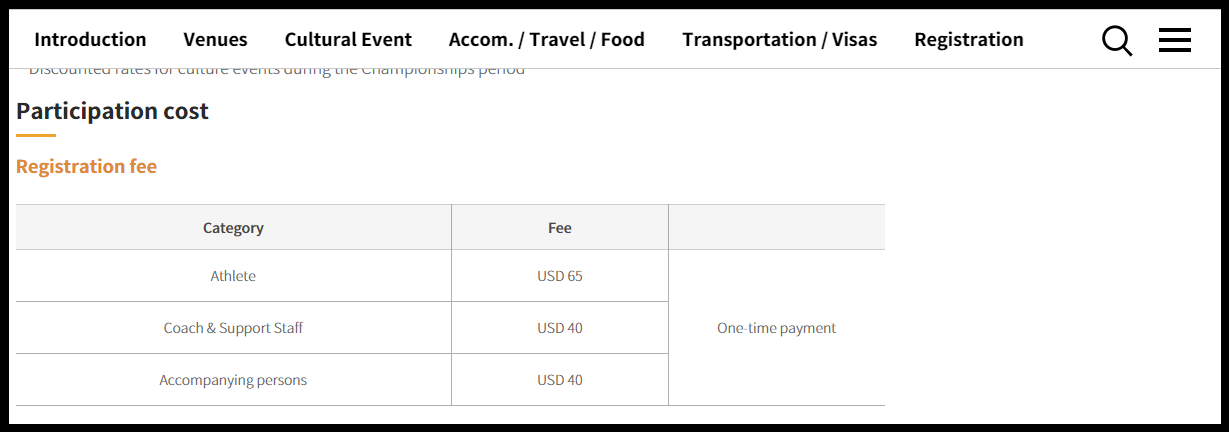Click USD 40 fee for Accompanying persons
The image size is (1229, 432).
coord(559,380)
